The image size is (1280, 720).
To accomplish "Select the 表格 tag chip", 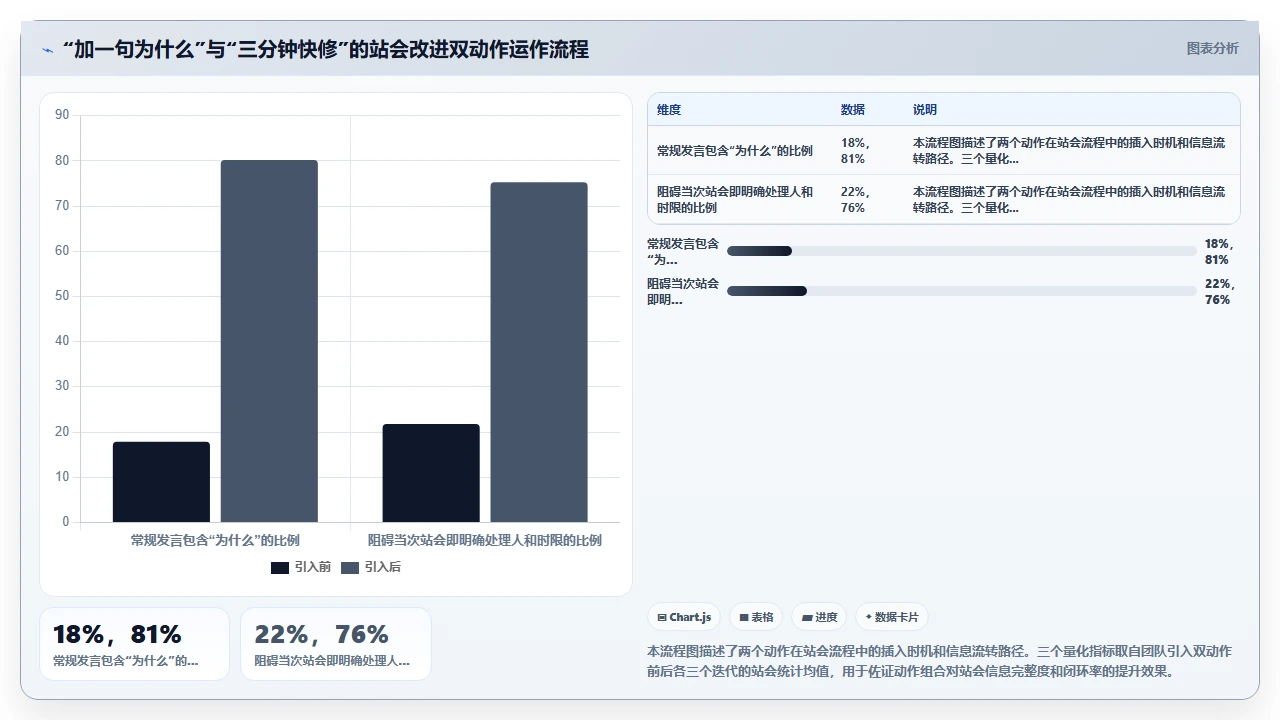I will coord(754,617).
